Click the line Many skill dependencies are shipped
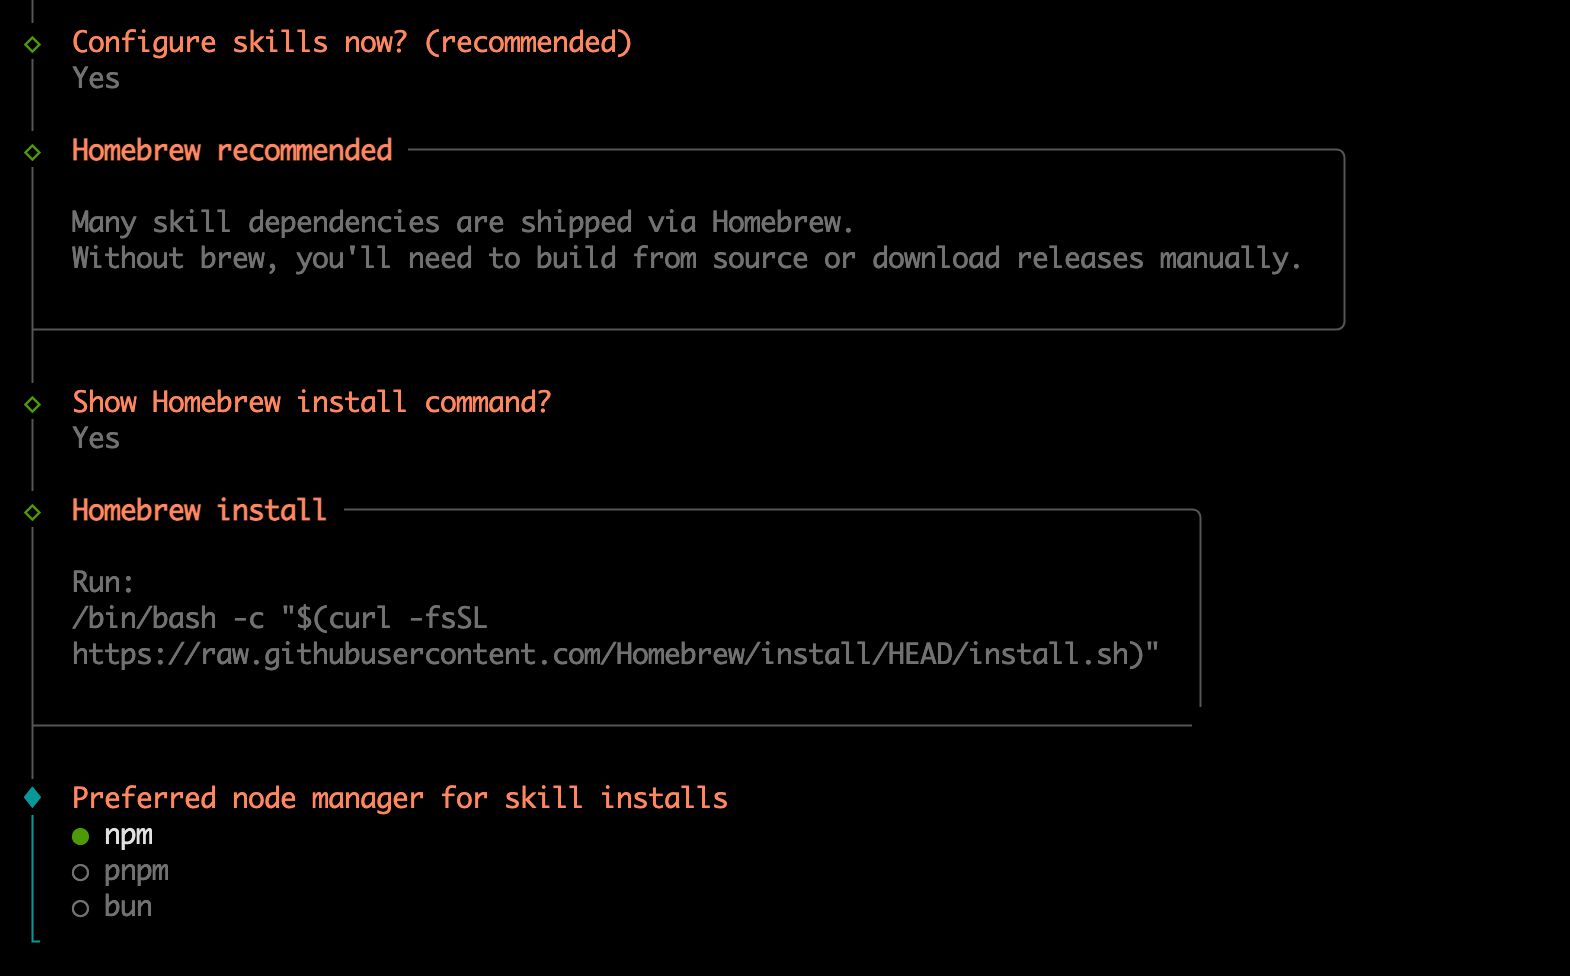This screenshot has height=976, width=1570. click(x=462, y=222)
